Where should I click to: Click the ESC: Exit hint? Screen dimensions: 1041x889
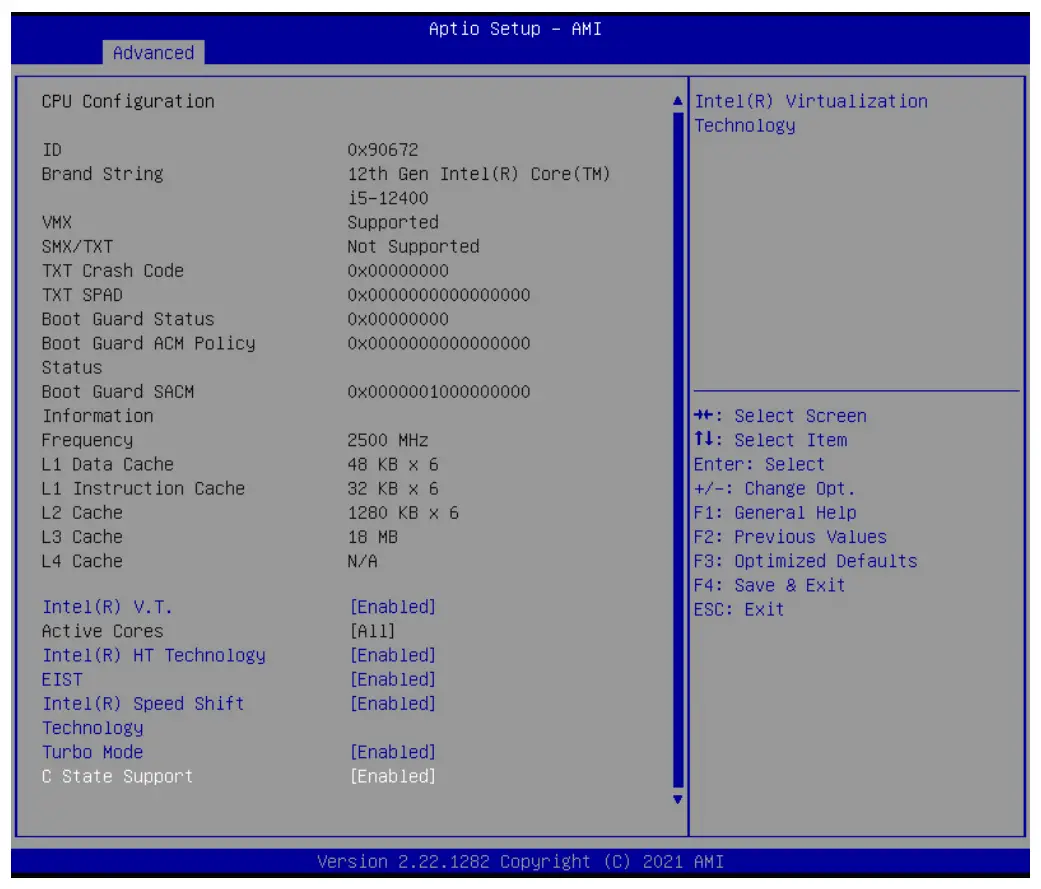[x=739, y=609]
